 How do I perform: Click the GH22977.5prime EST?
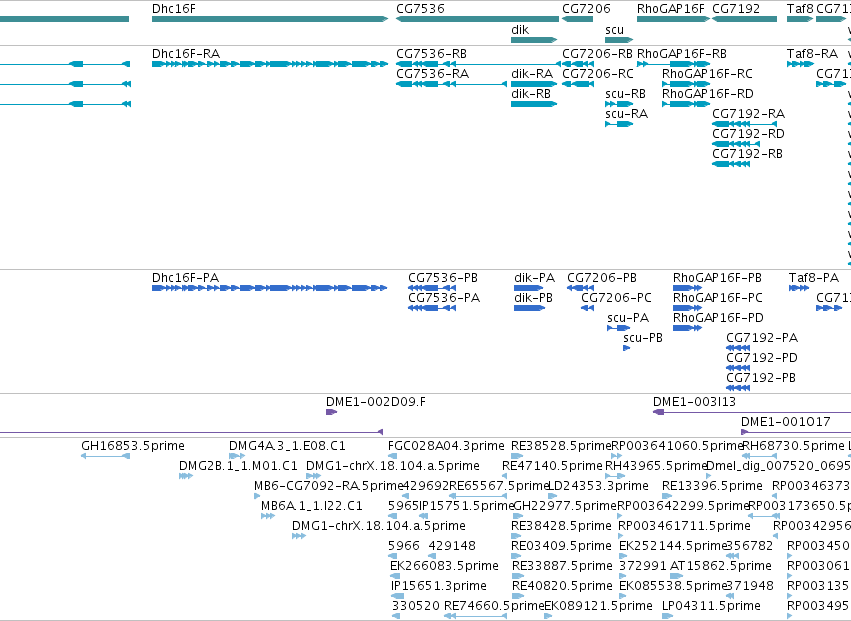(x=517, y=517)
